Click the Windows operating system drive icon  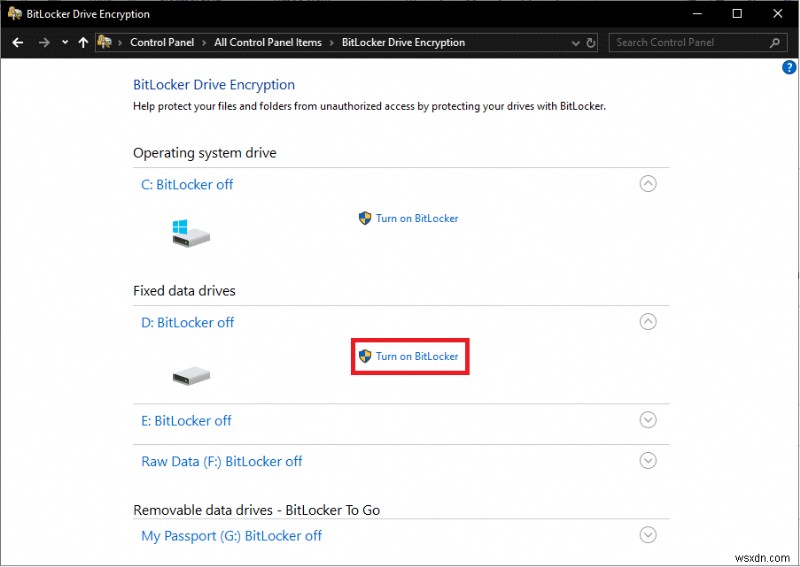[x=191, y=234]
